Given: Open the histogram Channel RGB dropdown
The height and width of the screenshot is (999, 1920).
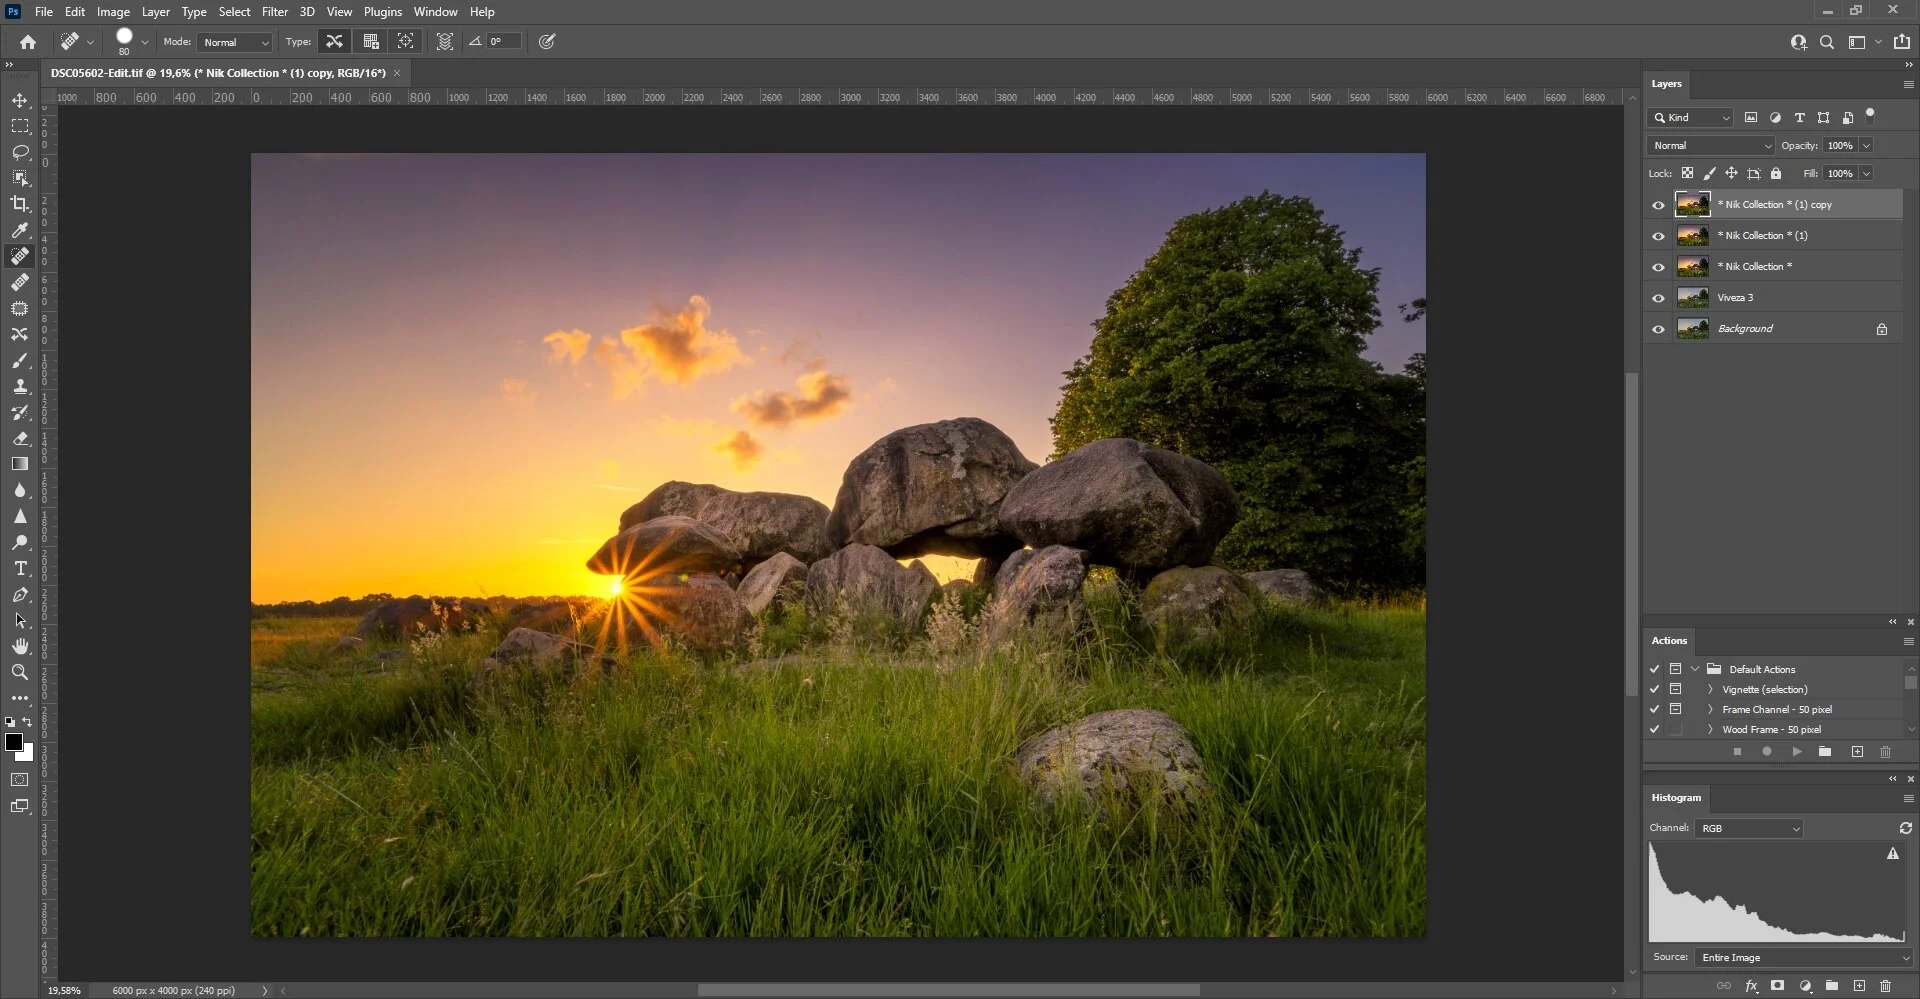Looking at the screenshot, I should tap(1749, 829).
